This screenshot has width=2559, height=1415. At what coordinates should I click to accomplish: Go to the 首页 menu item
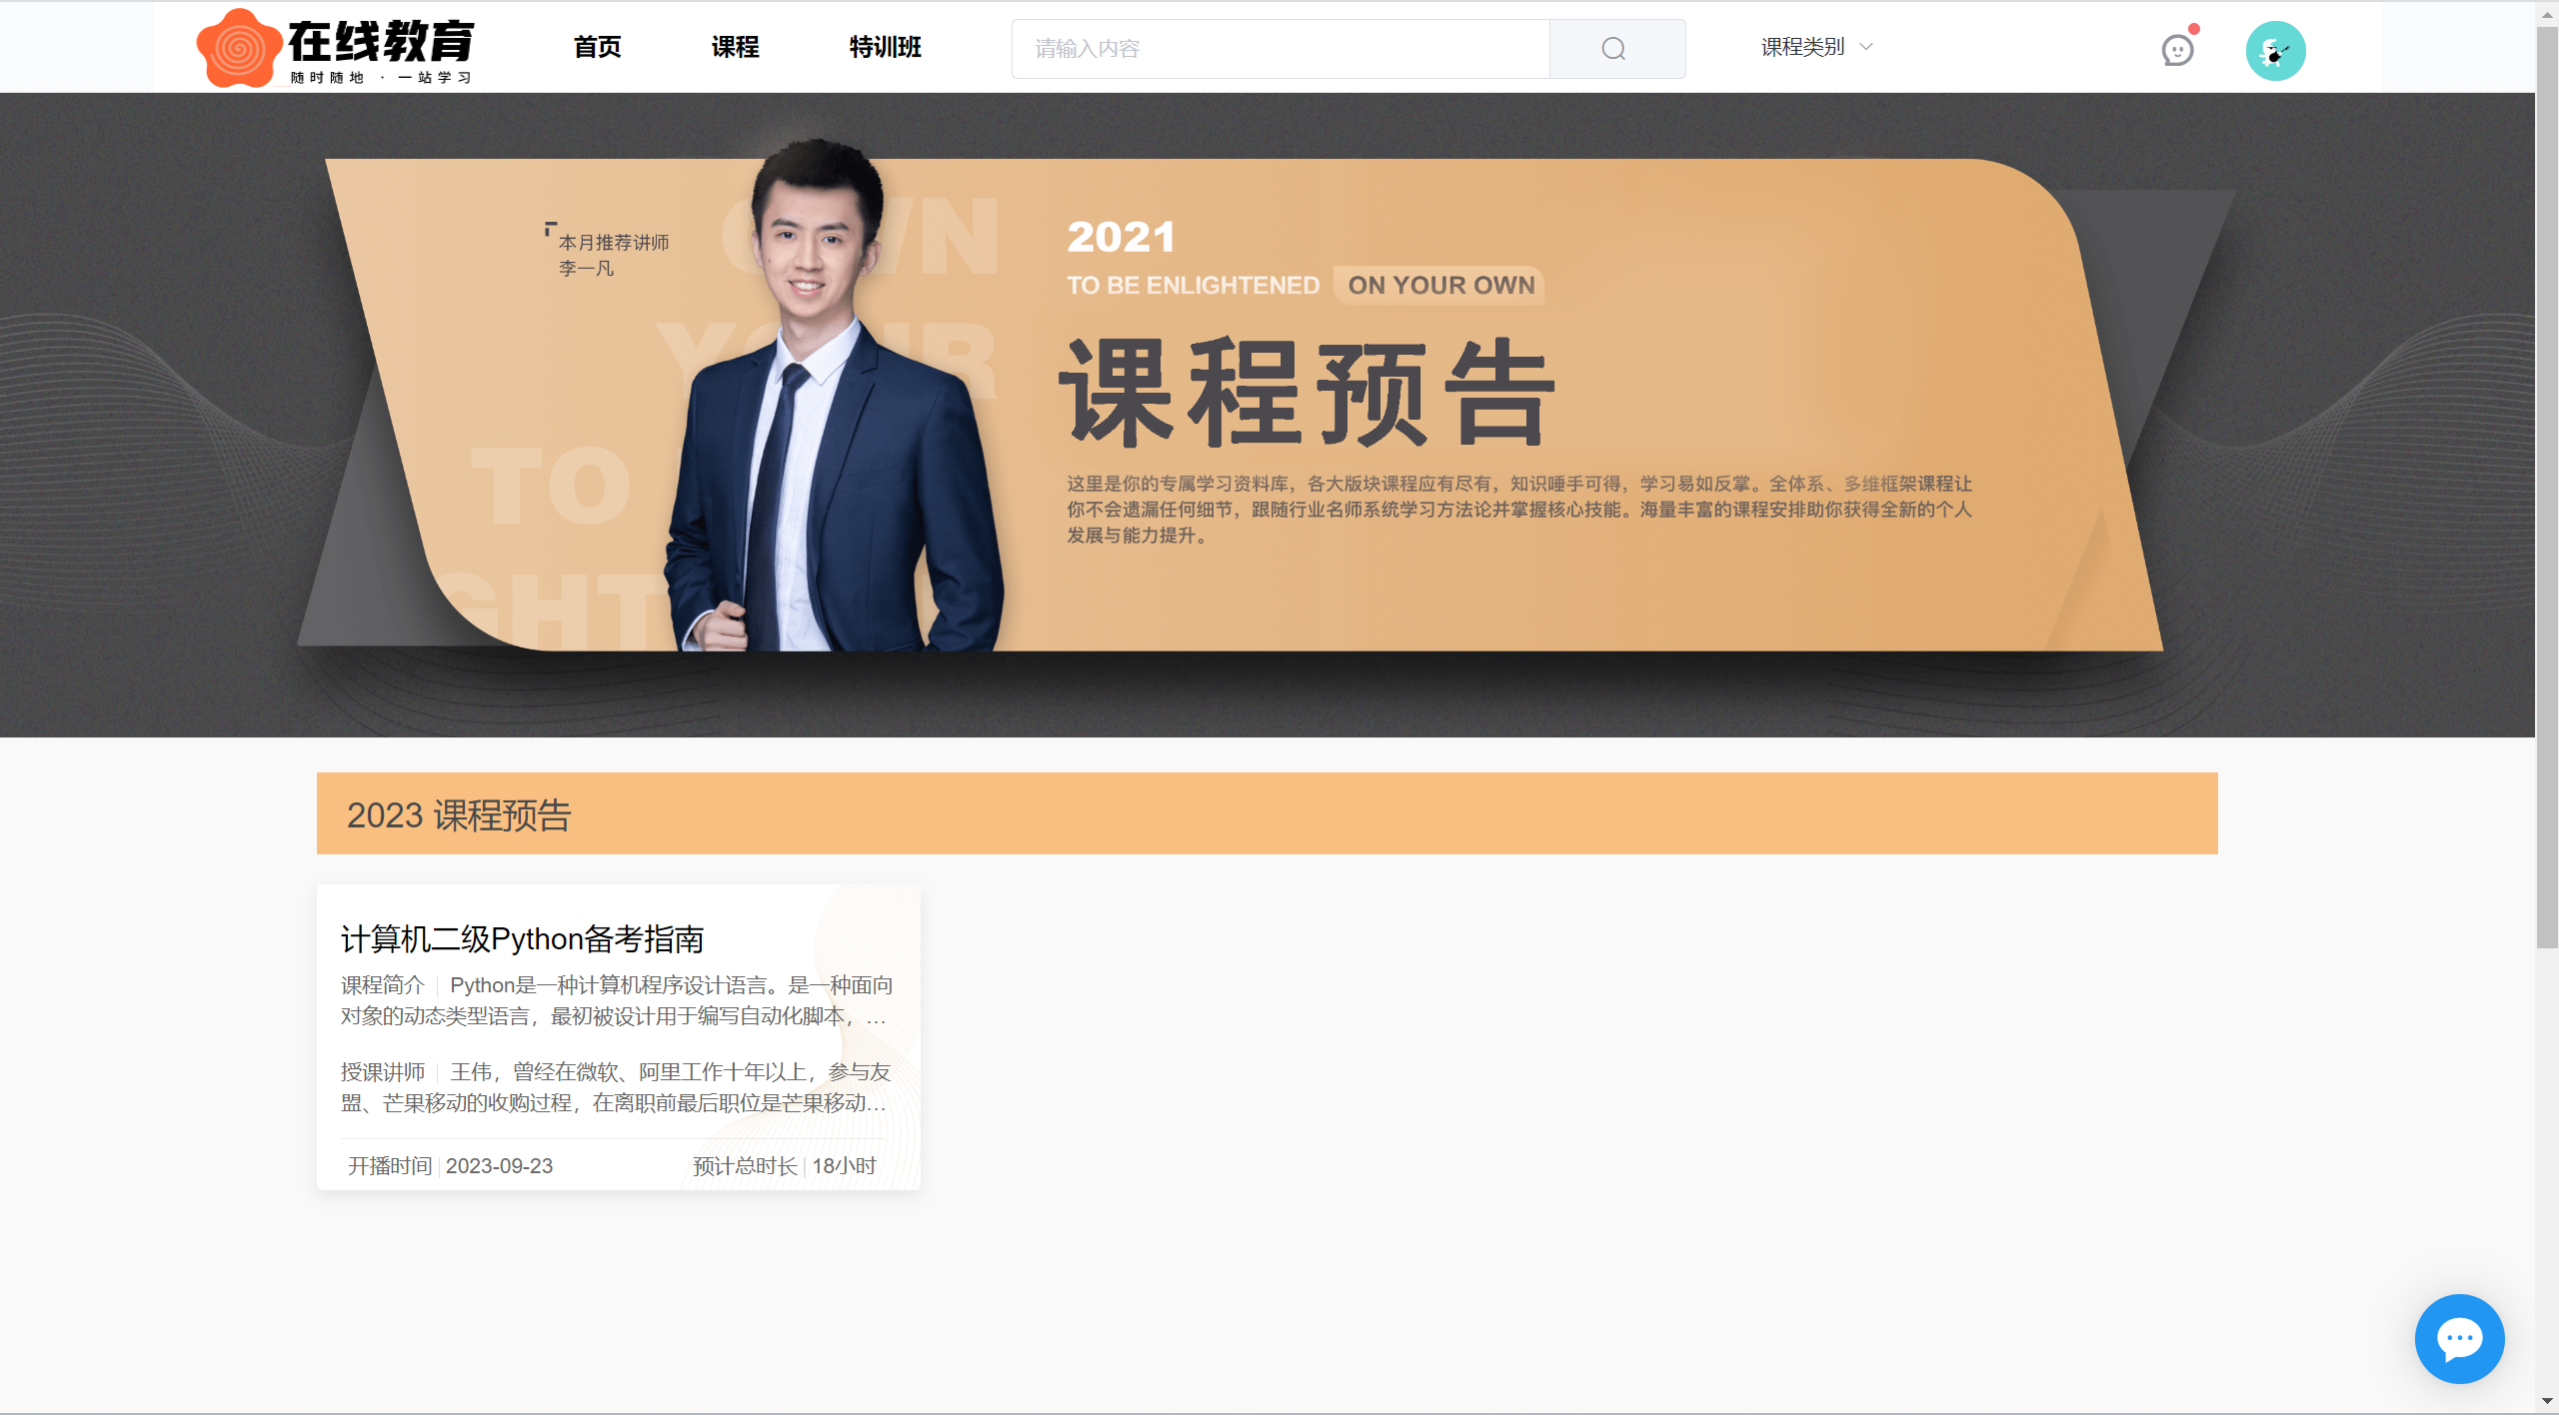pyautogui.click(x=597, y=47)
